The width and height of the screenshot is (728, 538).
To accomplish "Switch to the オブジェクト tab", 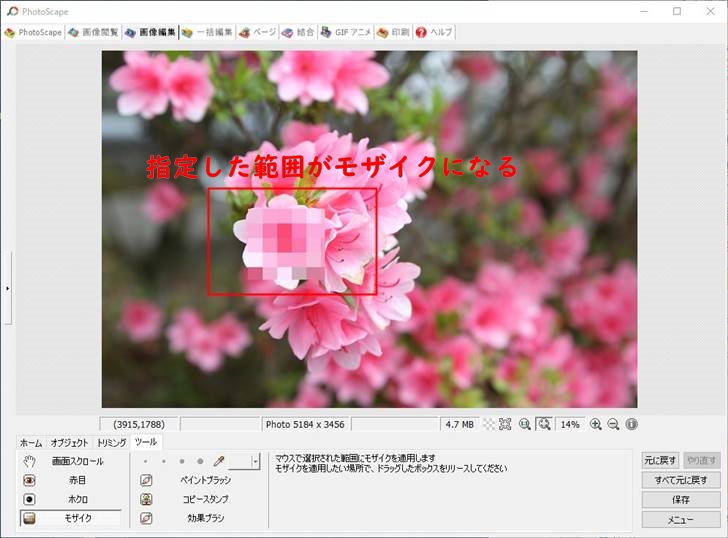I will coord(69,442).
